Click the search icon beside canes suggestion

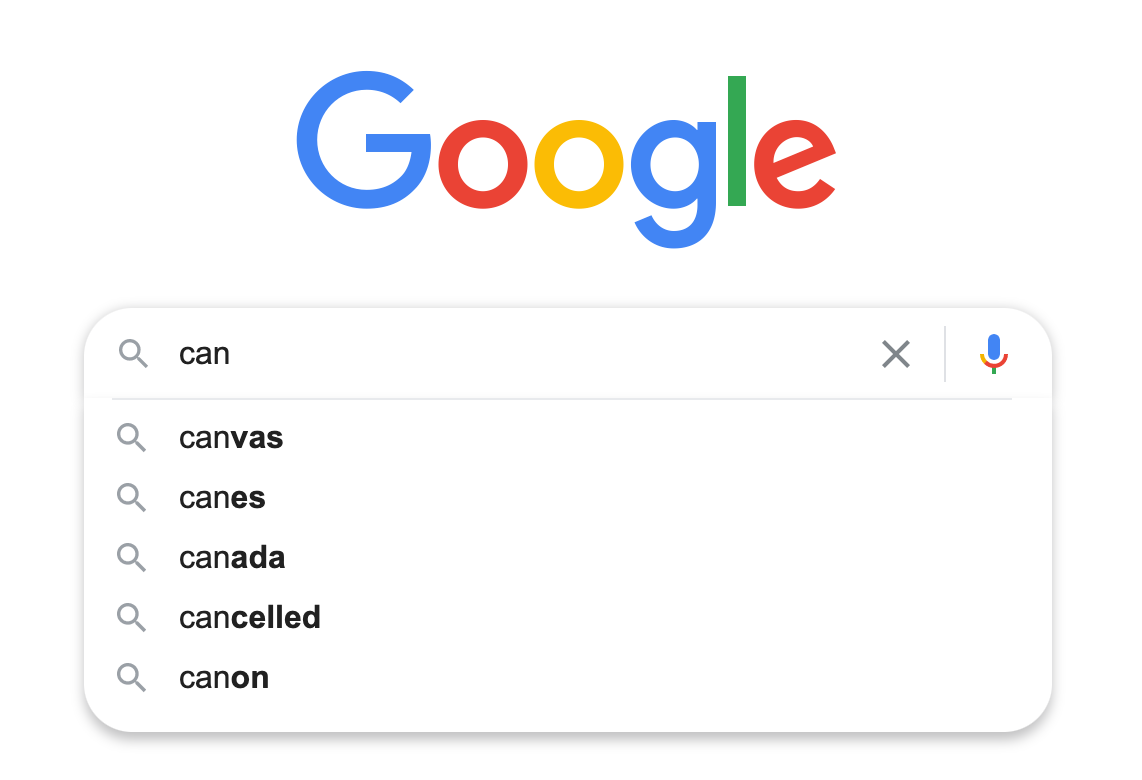[x=132, y=497]
